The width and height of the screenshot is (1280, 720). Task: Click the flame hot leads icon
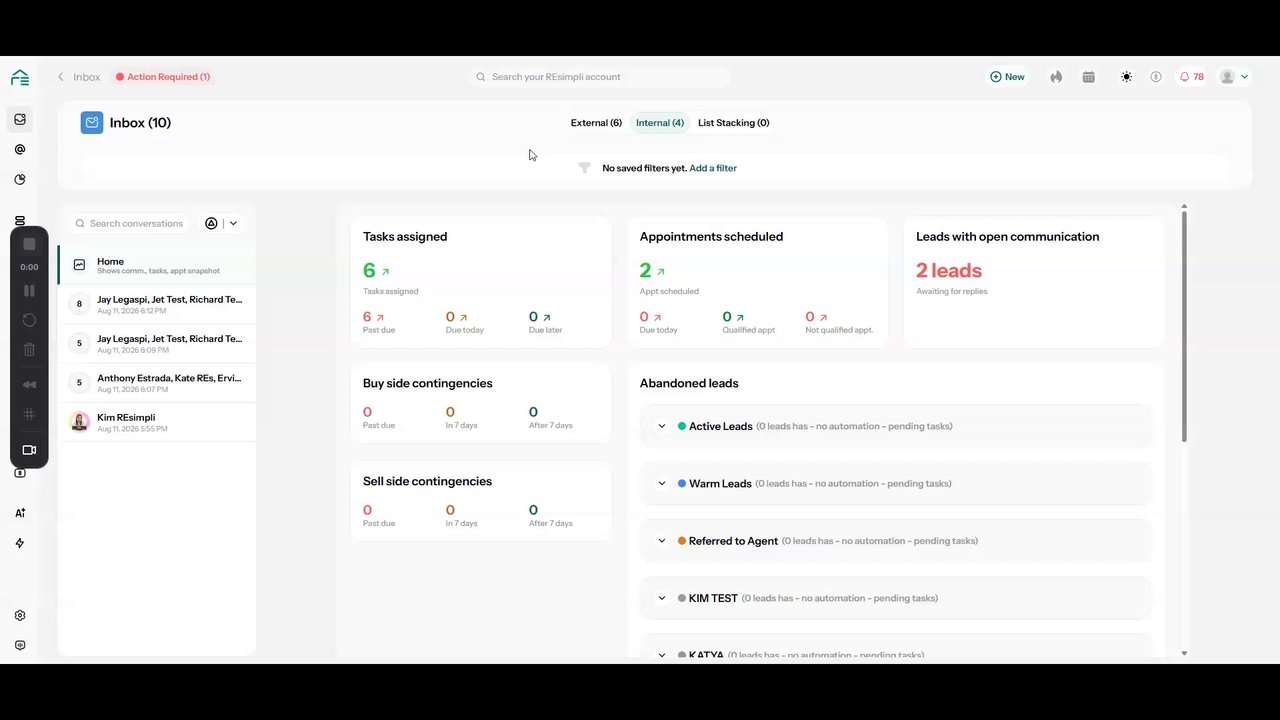[1056, 77]
